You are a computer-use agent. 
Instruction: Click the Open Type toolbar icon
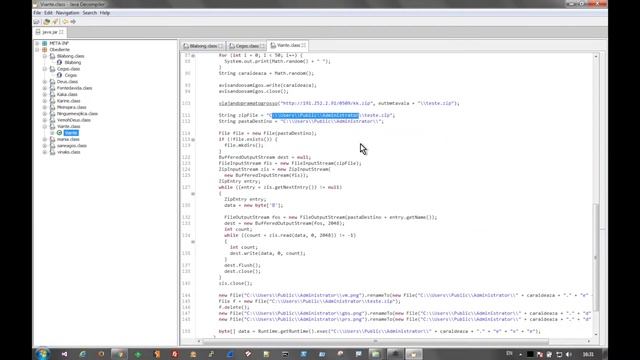coord(47,22)
